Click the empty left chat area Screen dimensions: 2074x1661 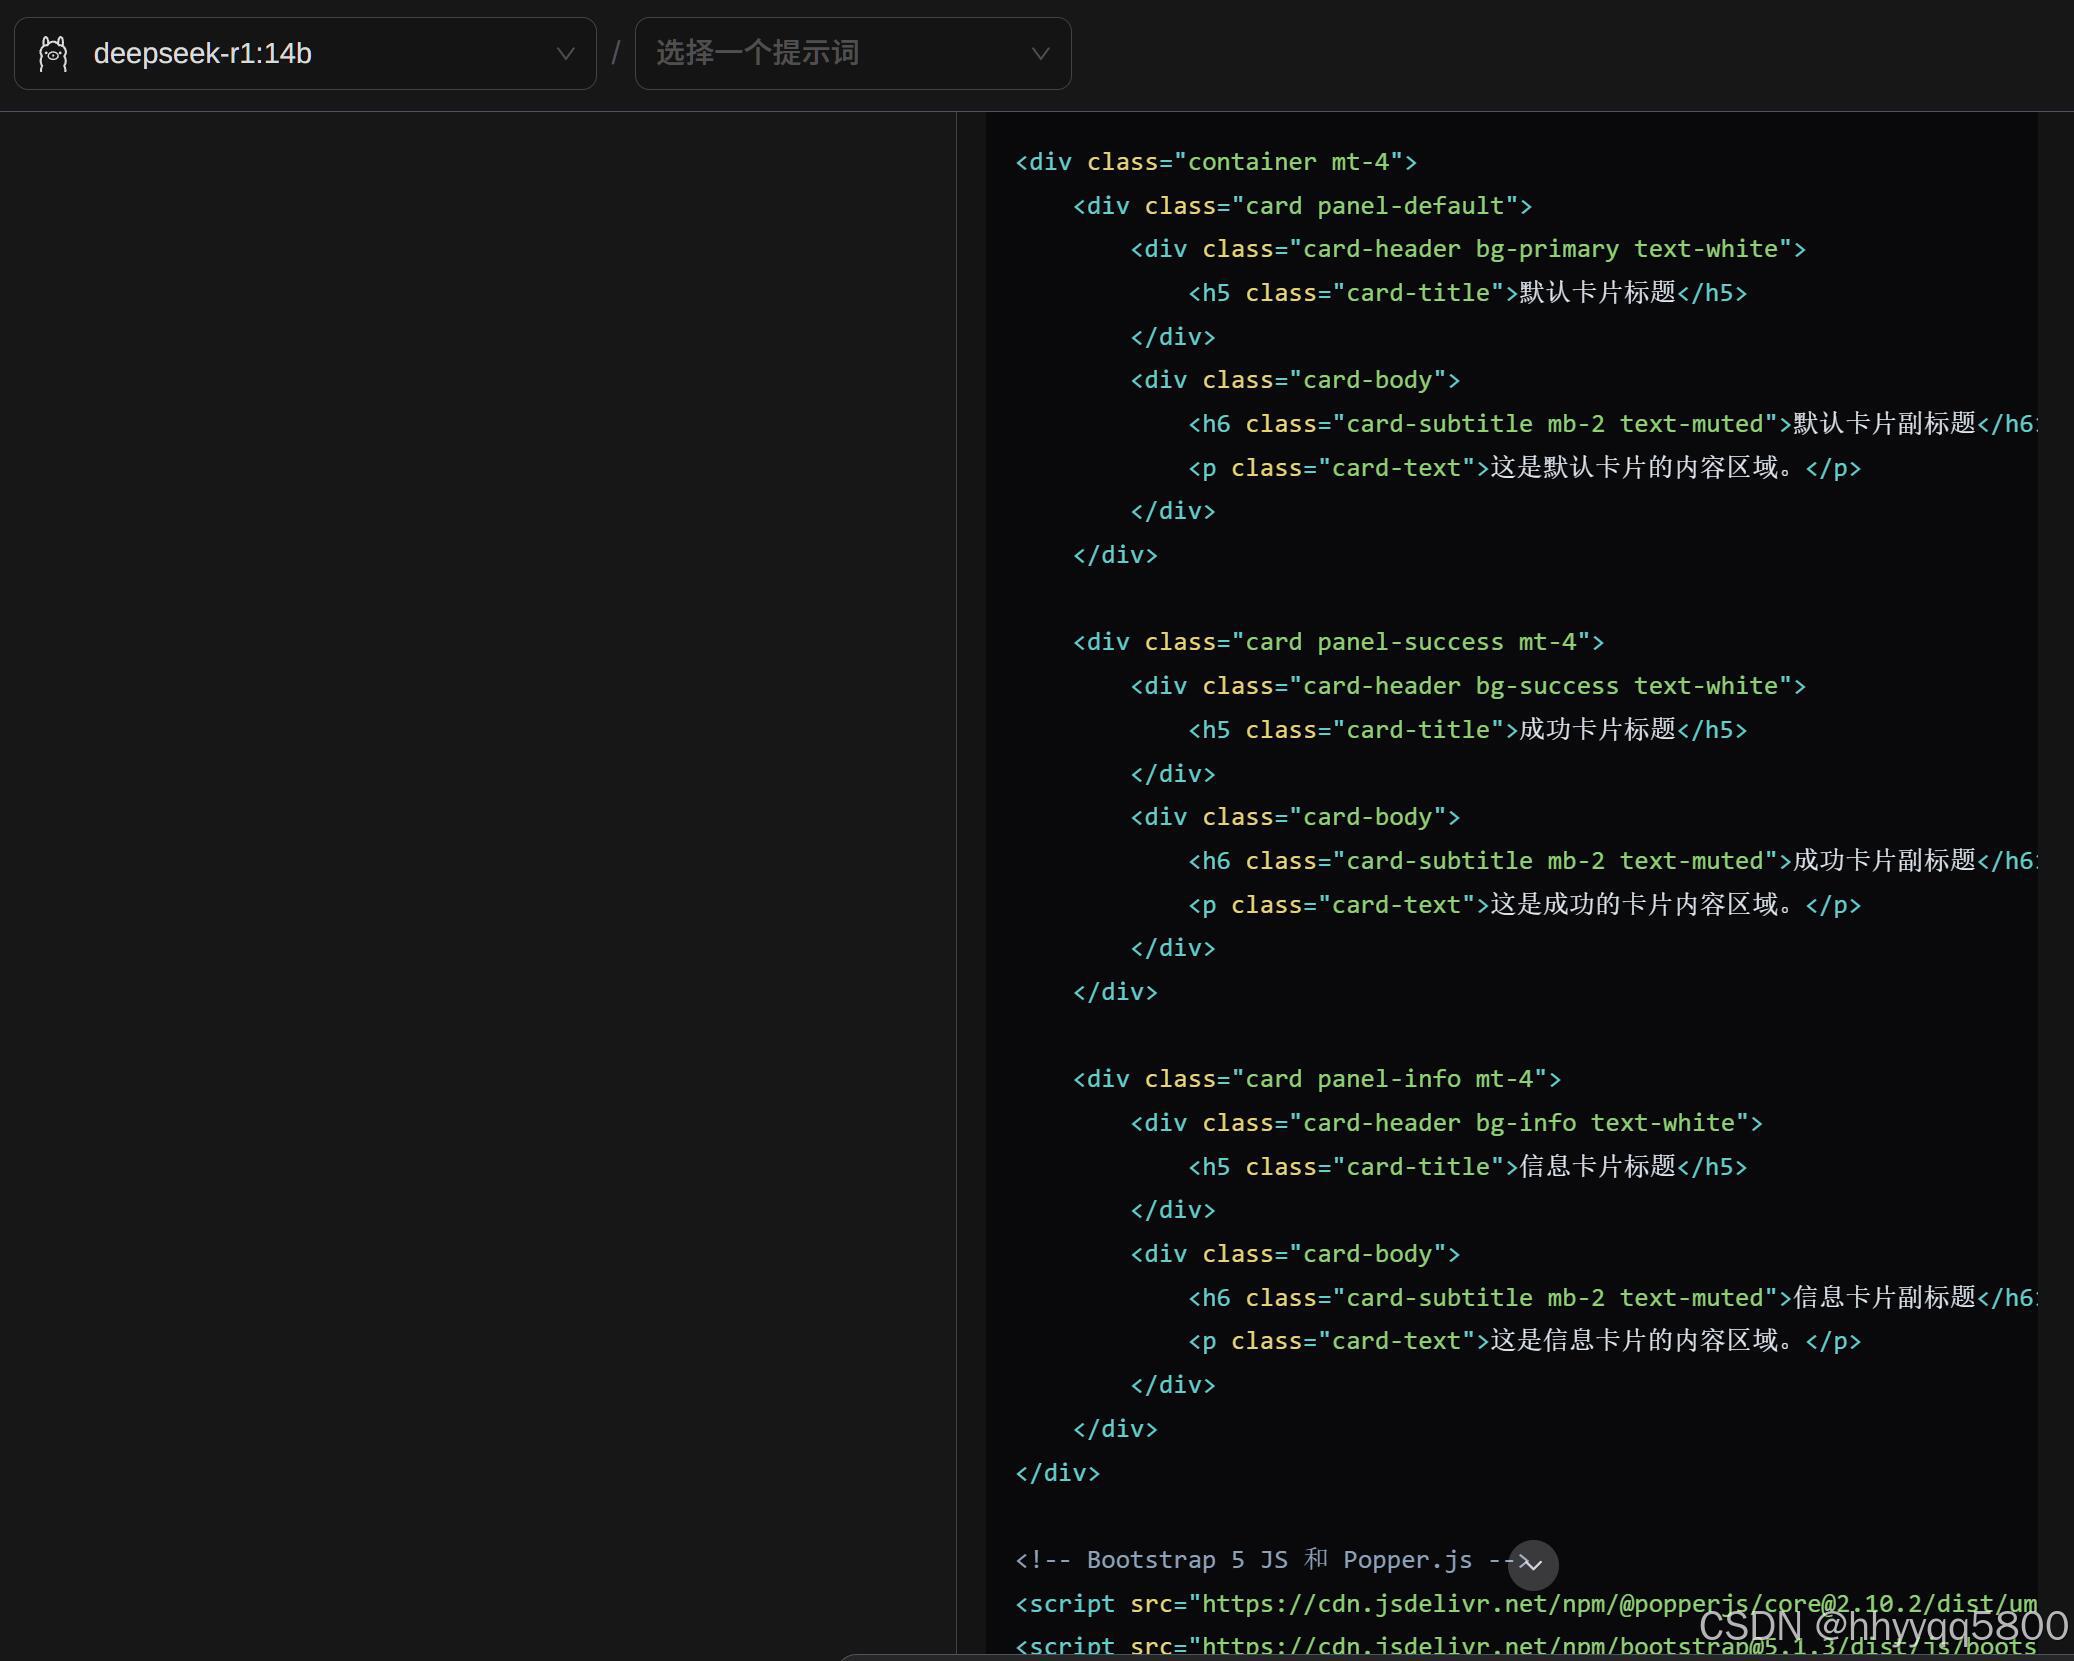[478, 800]
